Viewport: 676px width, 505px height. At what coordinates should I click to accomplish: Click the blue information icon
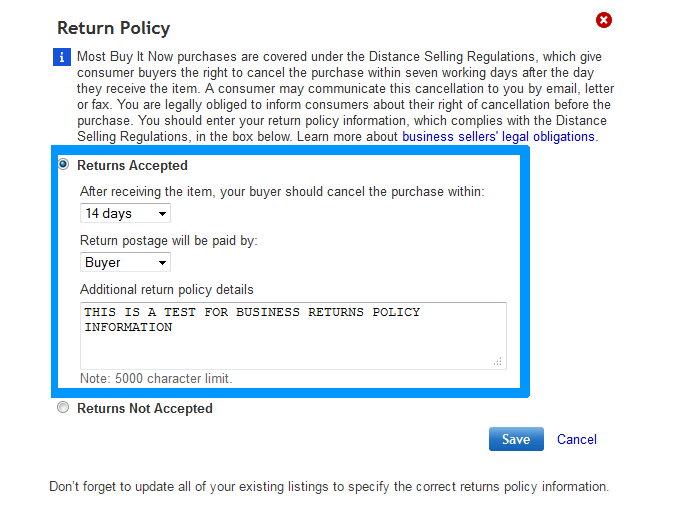pos(60,58)
